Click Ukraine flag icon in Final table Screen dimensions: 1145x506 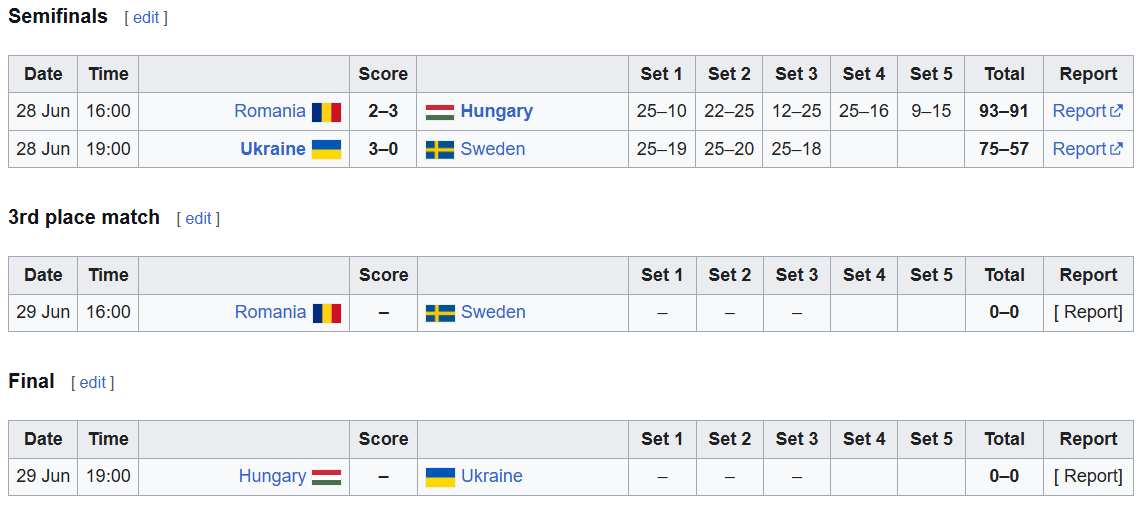[x=440, y=478]
